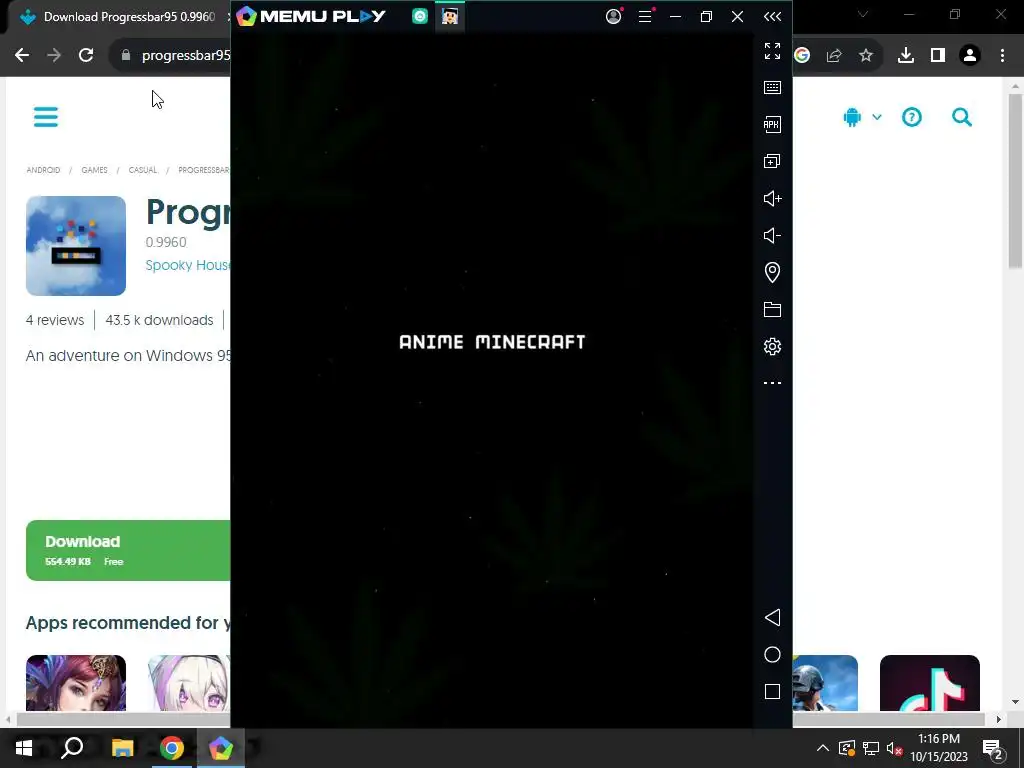The height and width of the screenshot is (768, 1024).
Task: Toggle Chrome side panel
Action: tap(938, 56)
